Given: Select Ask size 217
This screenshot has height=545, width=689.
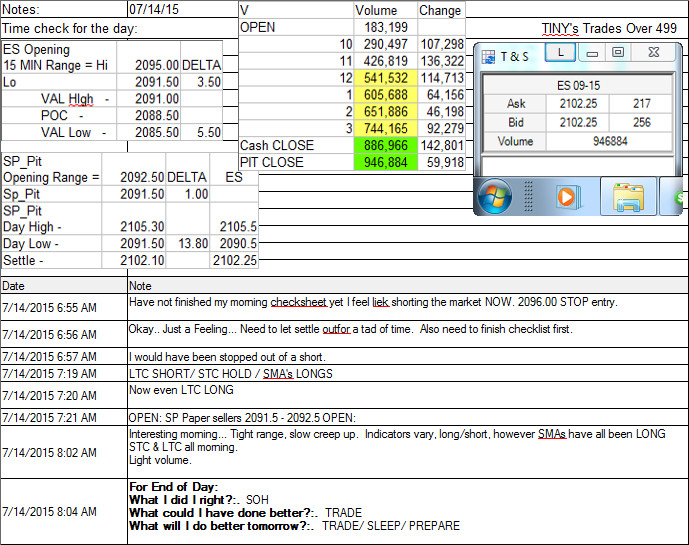Looking at the screenshot, I should 641,104.
